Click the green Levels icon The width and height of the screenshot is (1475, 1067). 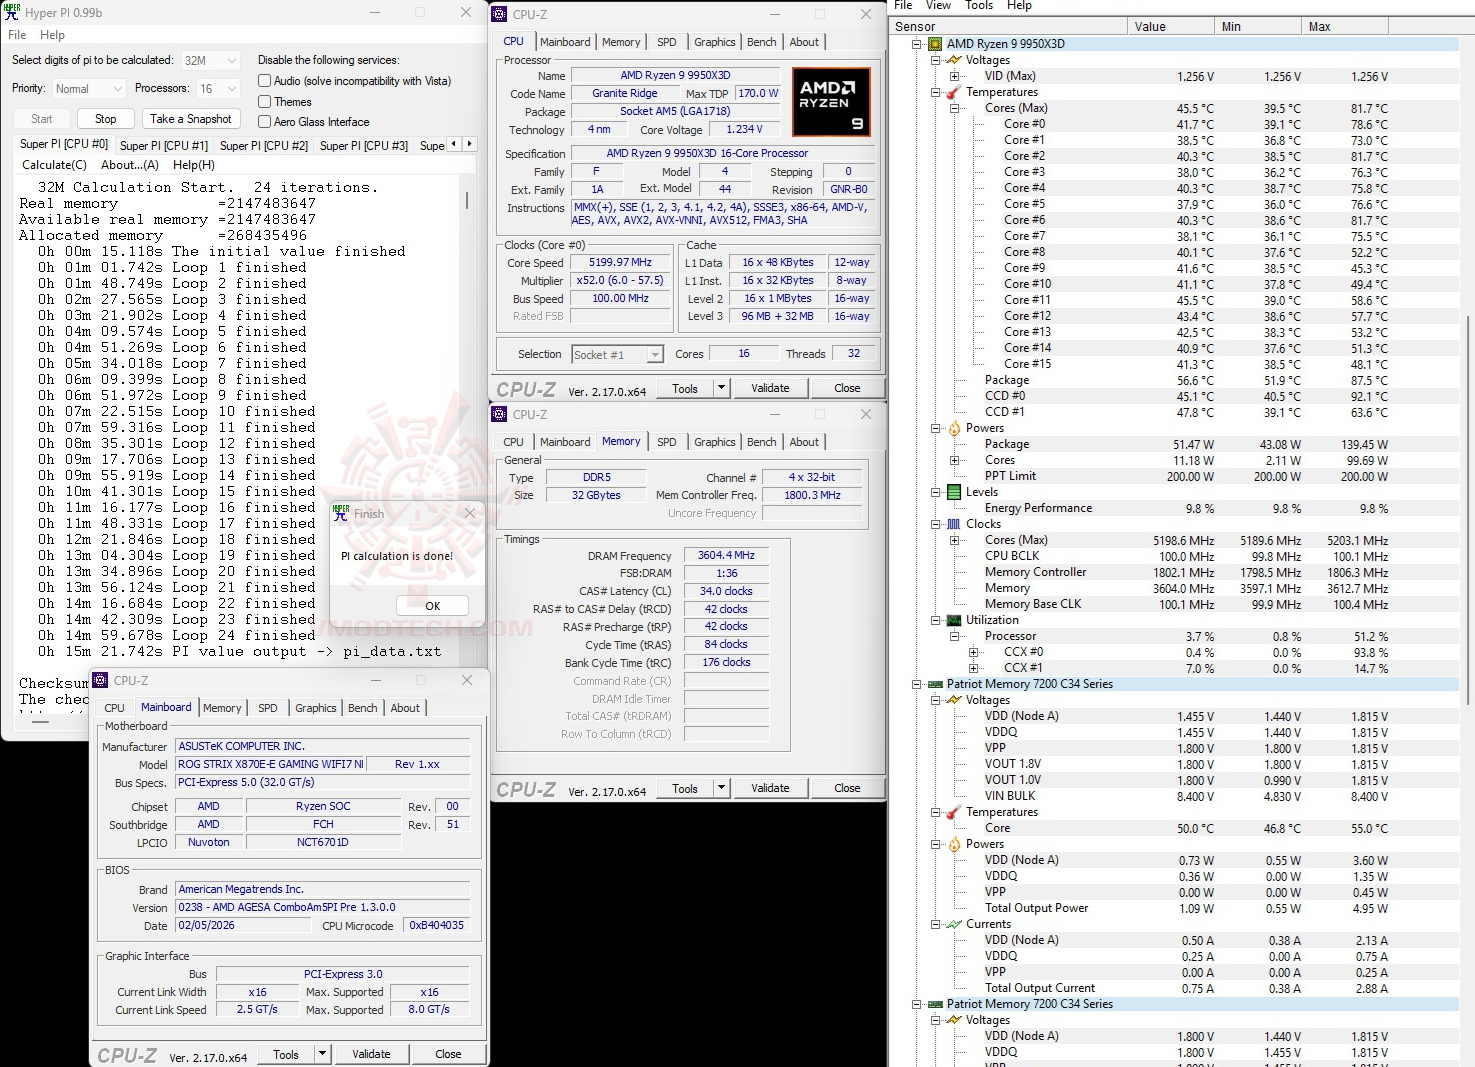click(954, 492)
